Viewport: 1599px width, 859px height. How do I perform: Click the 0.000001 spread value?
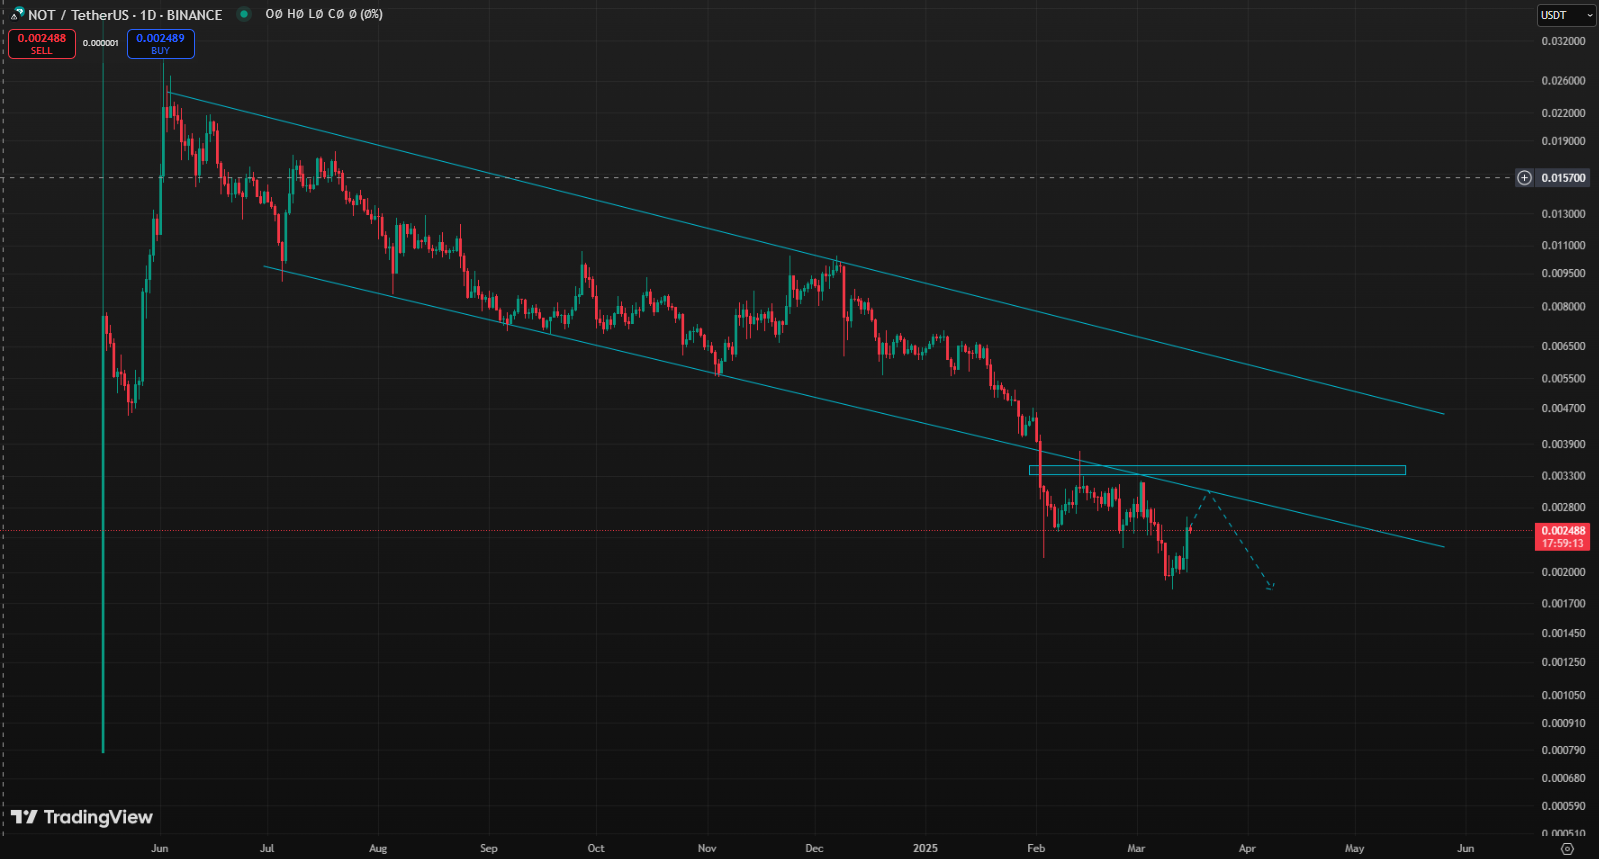click(x=101, y=43)
